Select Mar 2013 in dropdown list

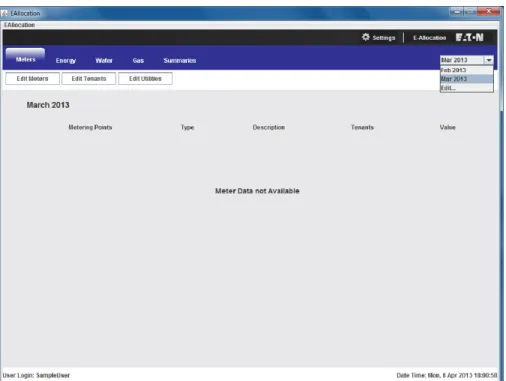[466, 79]
